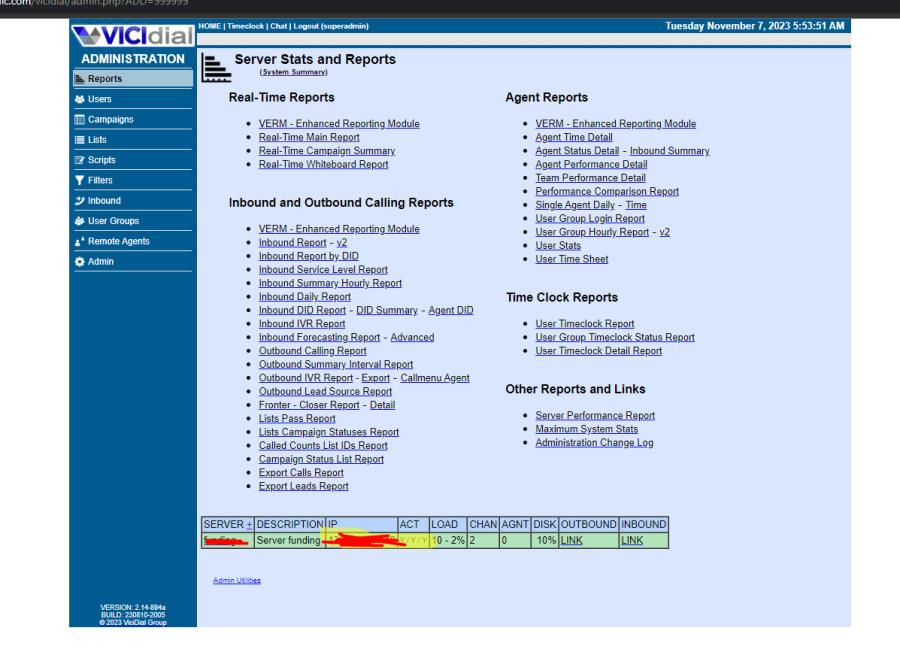Click the VICIdial logo
This screenshot has width=900, height=658.
pos(133,36)
